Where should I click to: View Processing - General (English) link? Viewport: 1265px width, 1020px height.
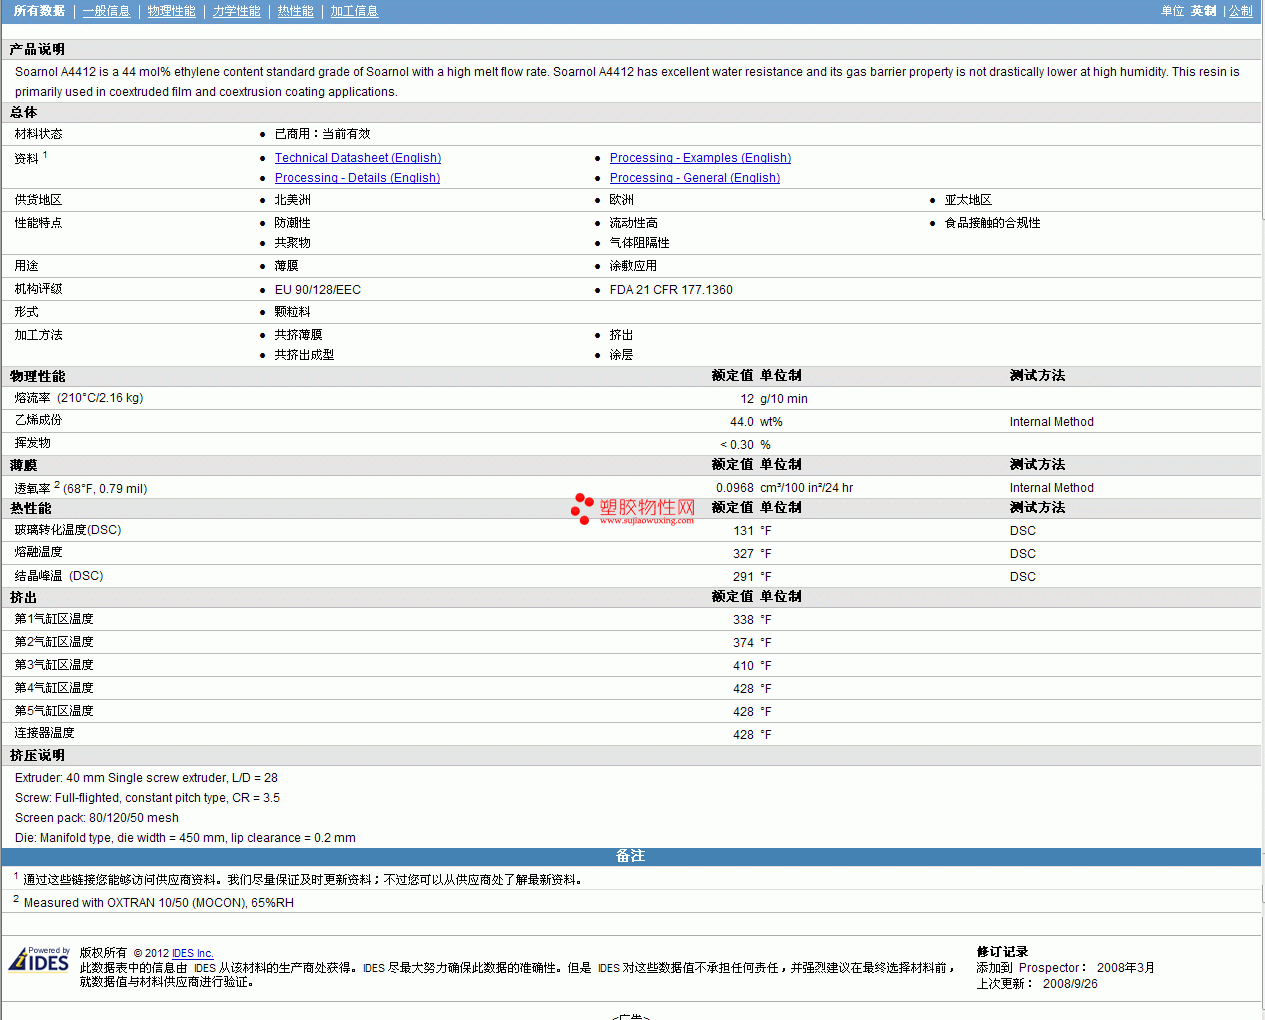694,178
